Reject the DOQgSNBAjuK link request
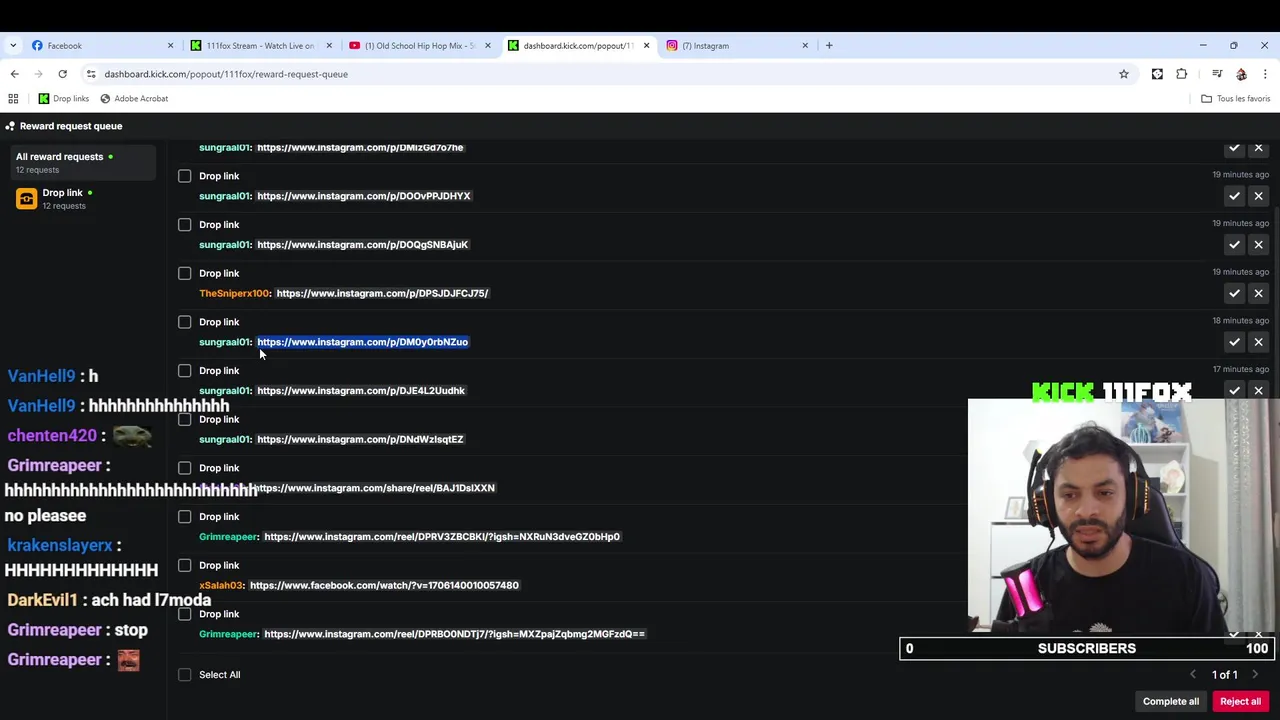 point(1258,245)
